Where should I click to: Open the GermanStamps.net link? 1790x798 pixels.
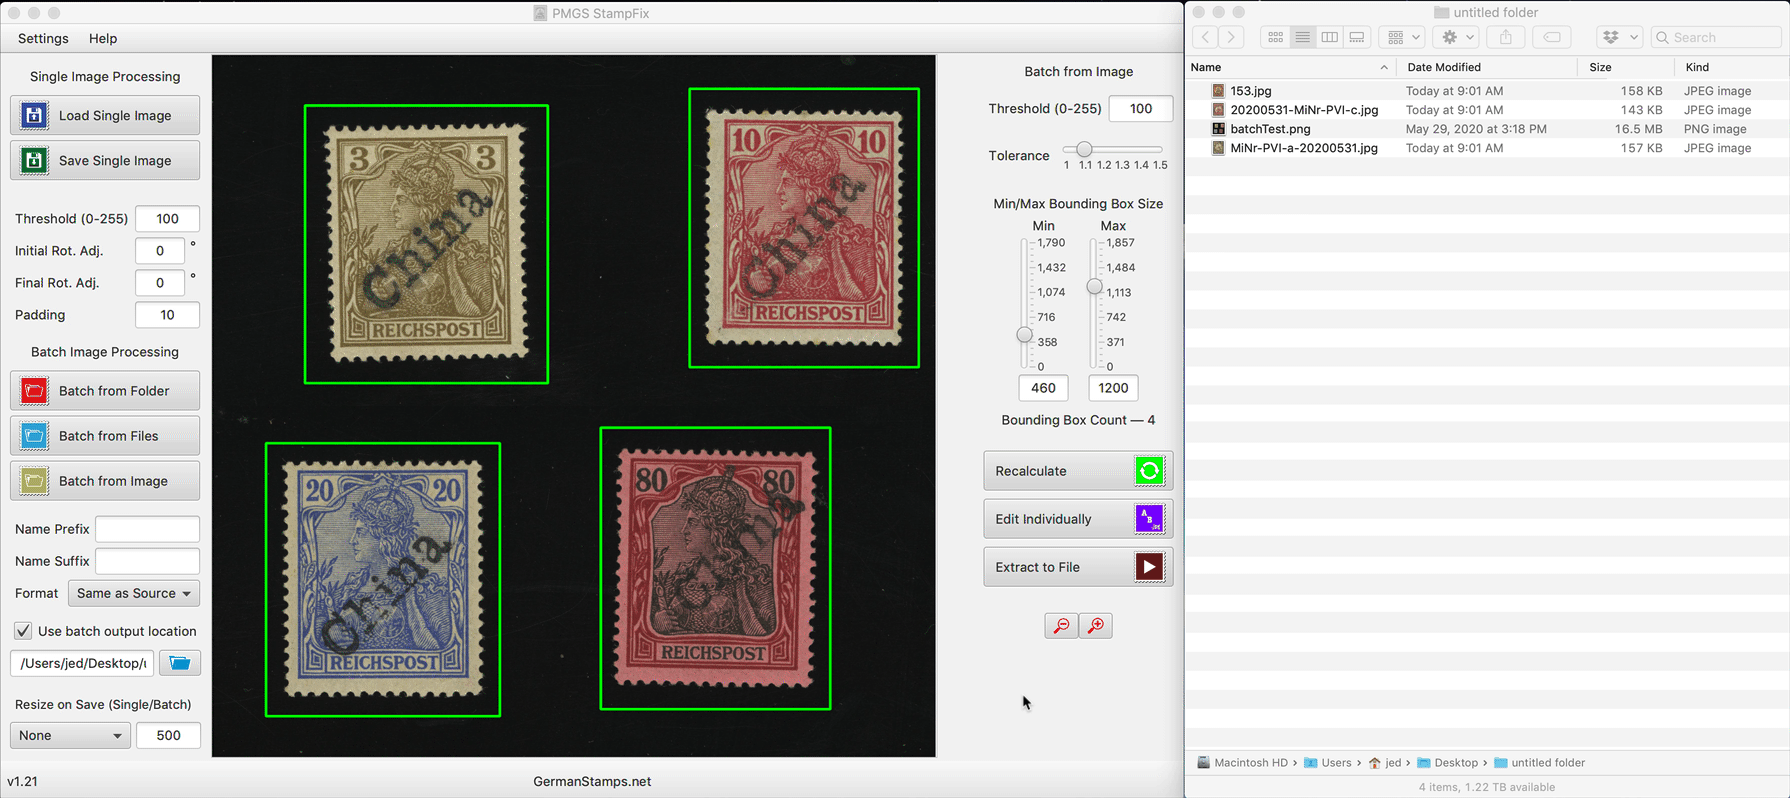[592, 781]
